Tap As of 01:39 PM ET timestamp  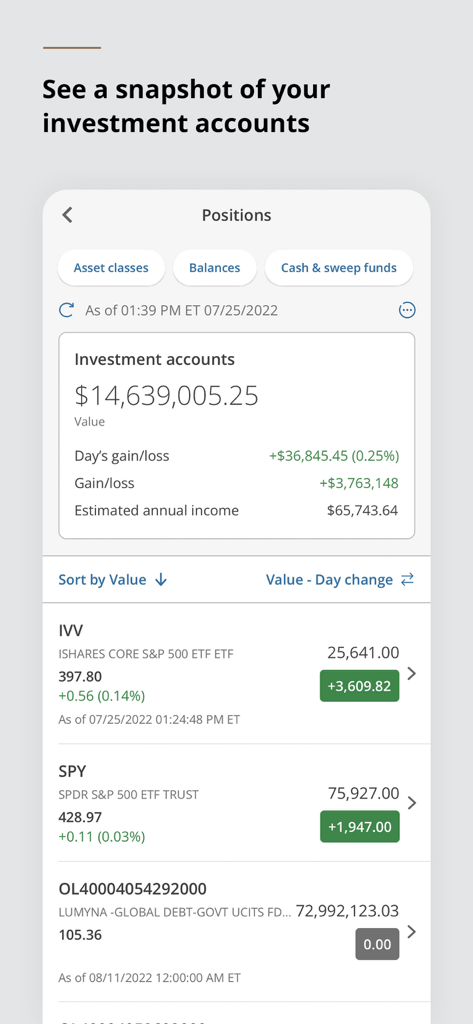[181, 310]
